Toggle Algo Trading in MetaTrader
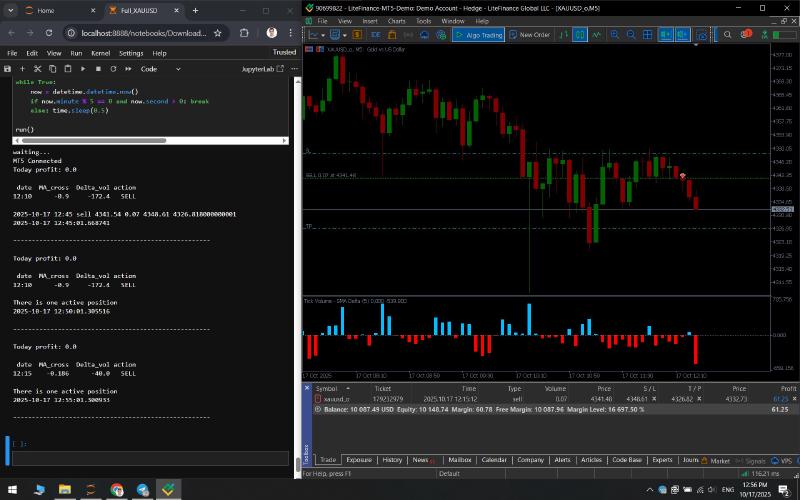Viewport: 800px width, 500px height. tap(479, 35)
